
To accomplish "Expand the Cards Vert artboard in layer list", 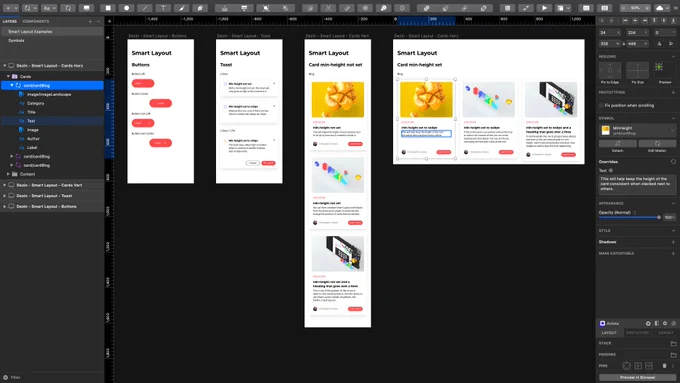I will coord(5,185).
